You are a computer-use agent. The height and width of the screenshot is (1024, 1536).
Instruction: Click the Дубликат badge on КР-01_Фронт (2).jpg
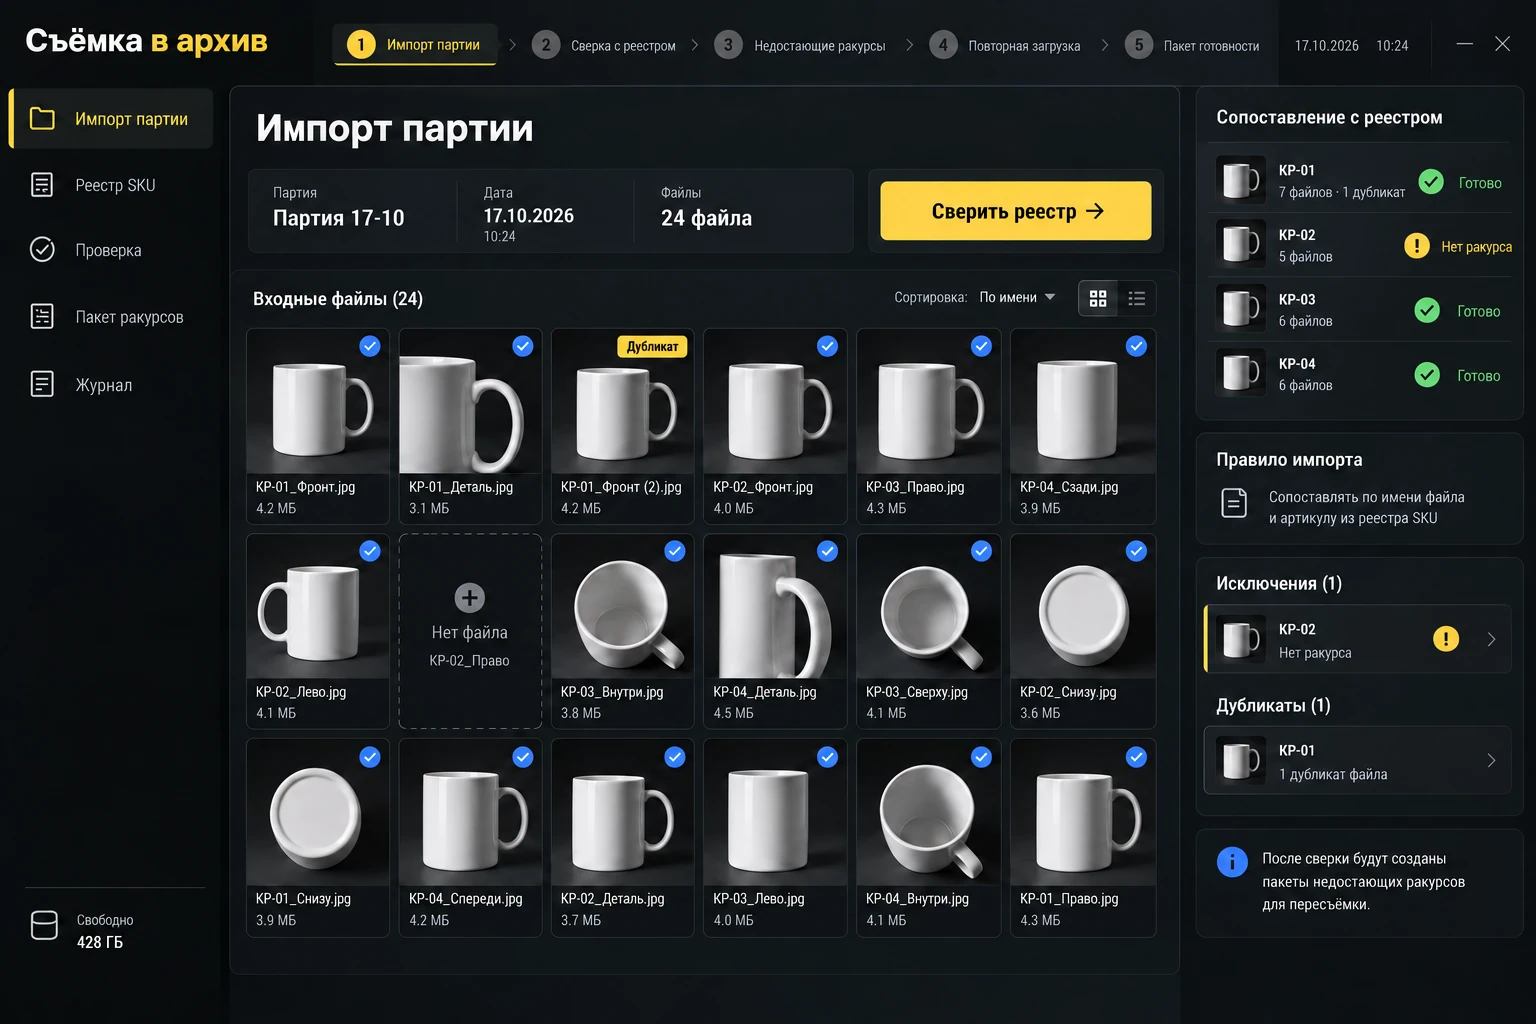tap(652, 347)
